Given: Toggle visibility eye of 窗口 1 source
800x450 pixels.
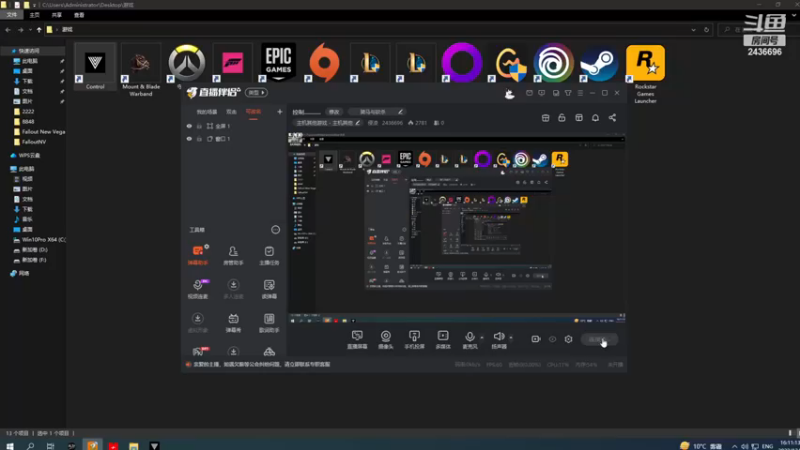Looking at the screenshot, I should pyautogui.click(x=189, y=139).
